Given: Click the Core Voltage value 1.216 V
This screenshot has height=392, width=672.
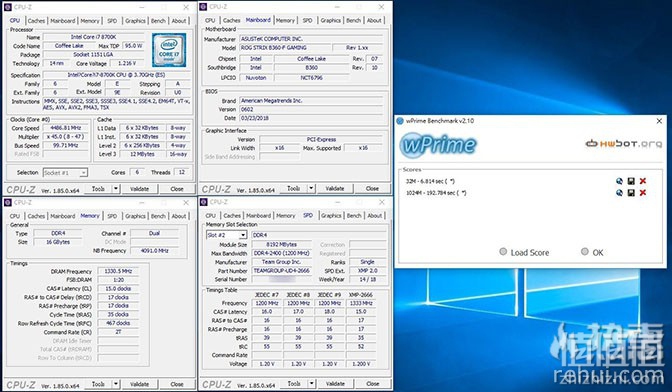Looking at the screenshot, I should click(127, 63).
